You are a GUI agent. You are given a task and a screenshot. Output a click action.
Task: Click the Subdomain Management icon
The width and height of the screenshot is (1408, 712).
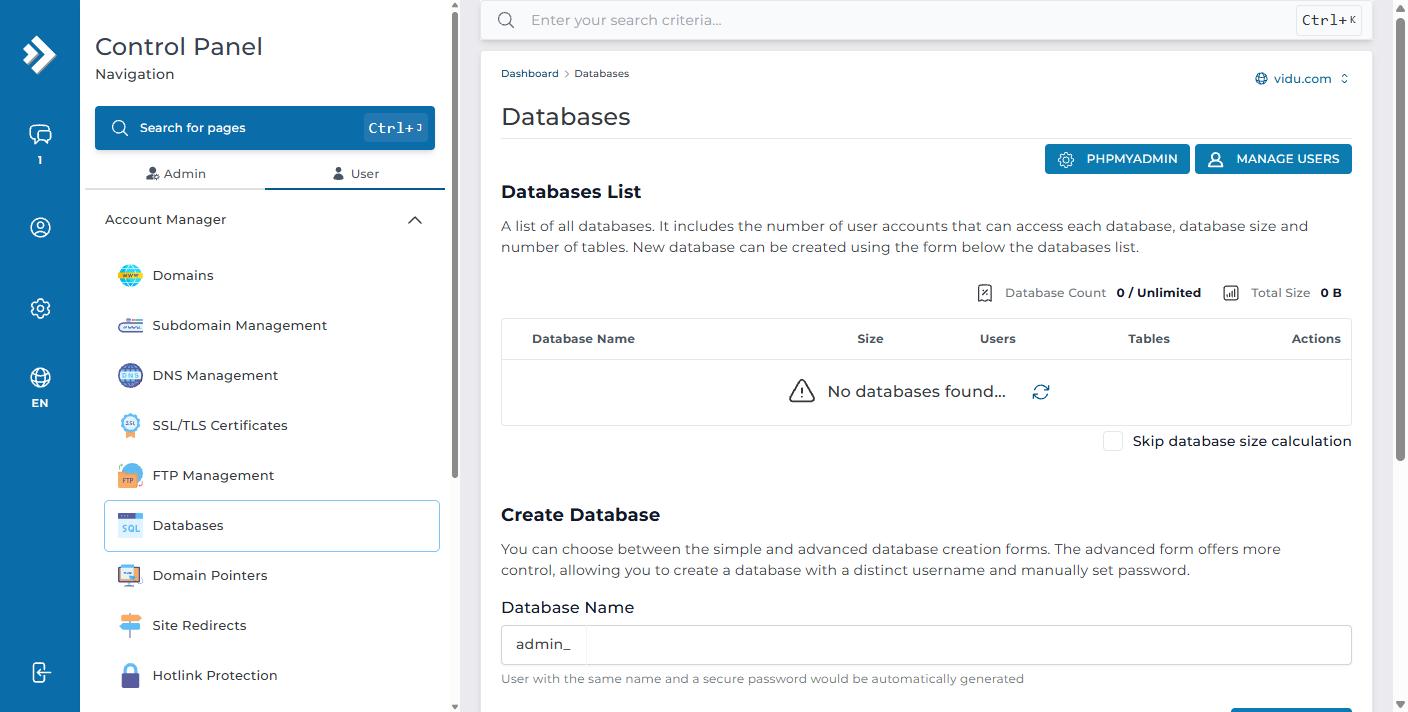point(130,325)
